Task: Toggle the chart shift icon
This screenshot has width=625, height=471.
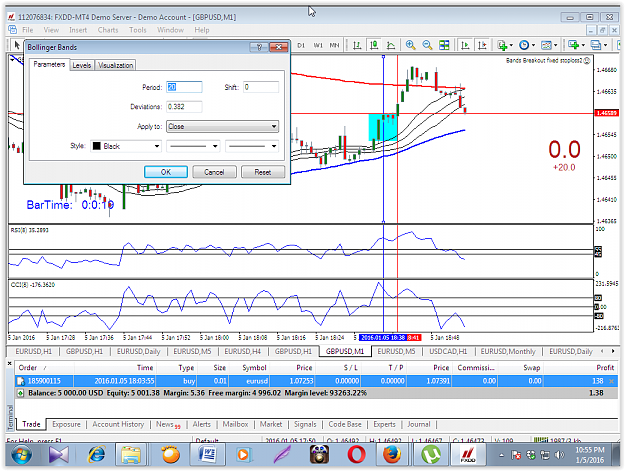Action: pyautogui.click(x=482, y=45)
